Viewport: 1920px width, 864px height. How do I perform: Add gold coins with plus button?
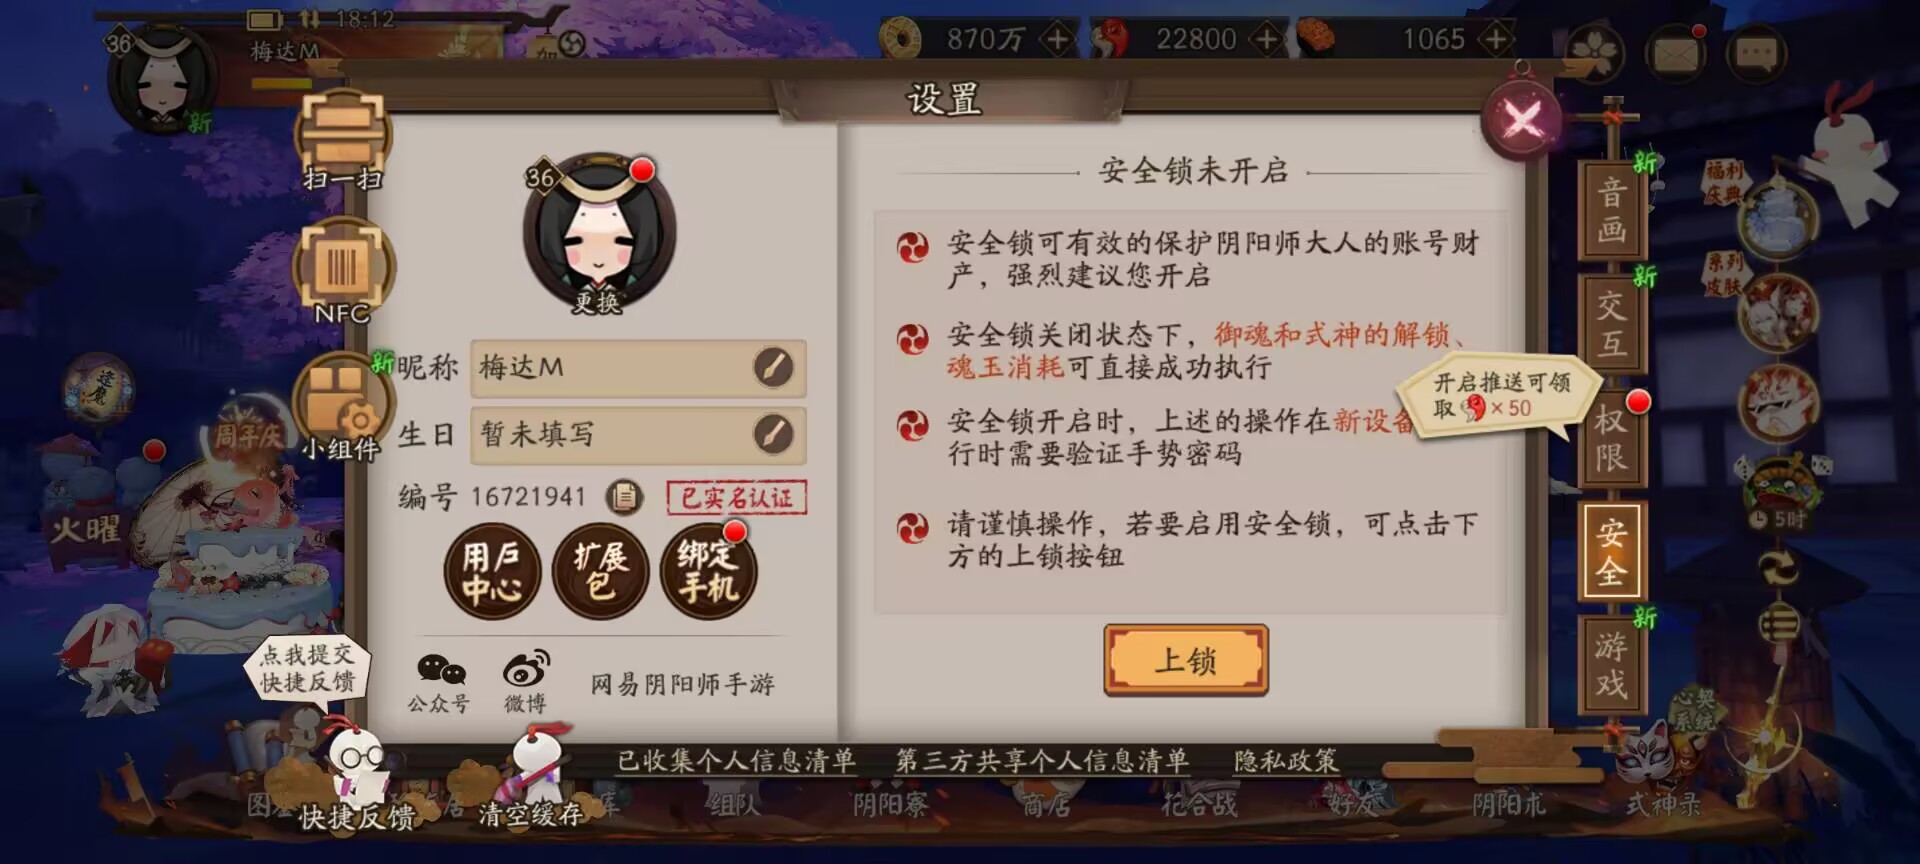[1057, 39]
